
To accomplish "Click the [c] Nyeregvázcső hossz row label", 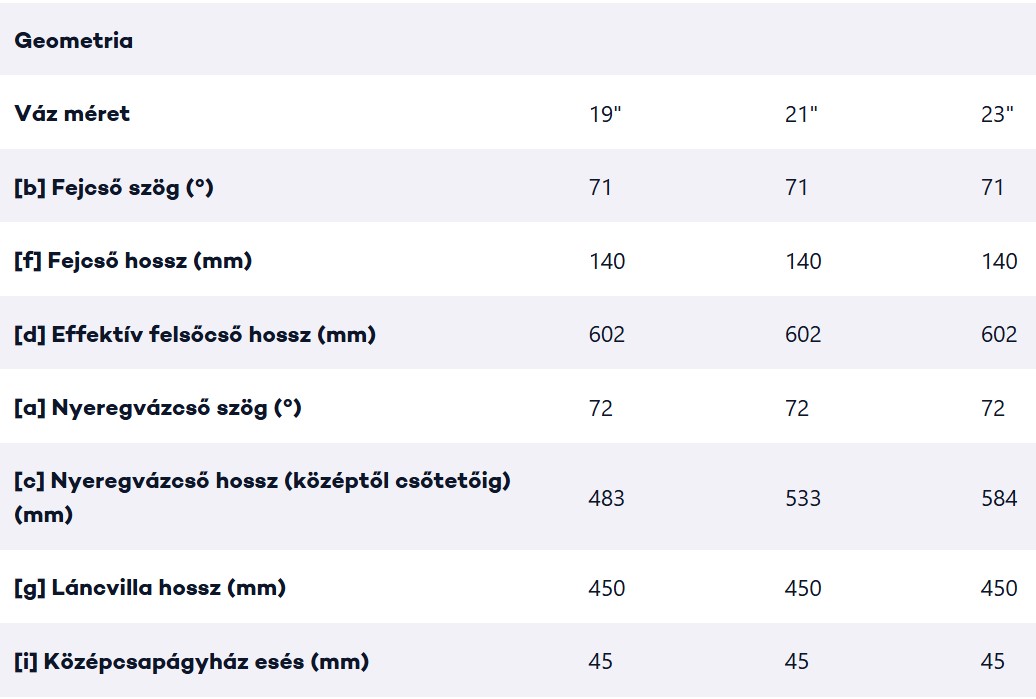I will coord(262,497).
